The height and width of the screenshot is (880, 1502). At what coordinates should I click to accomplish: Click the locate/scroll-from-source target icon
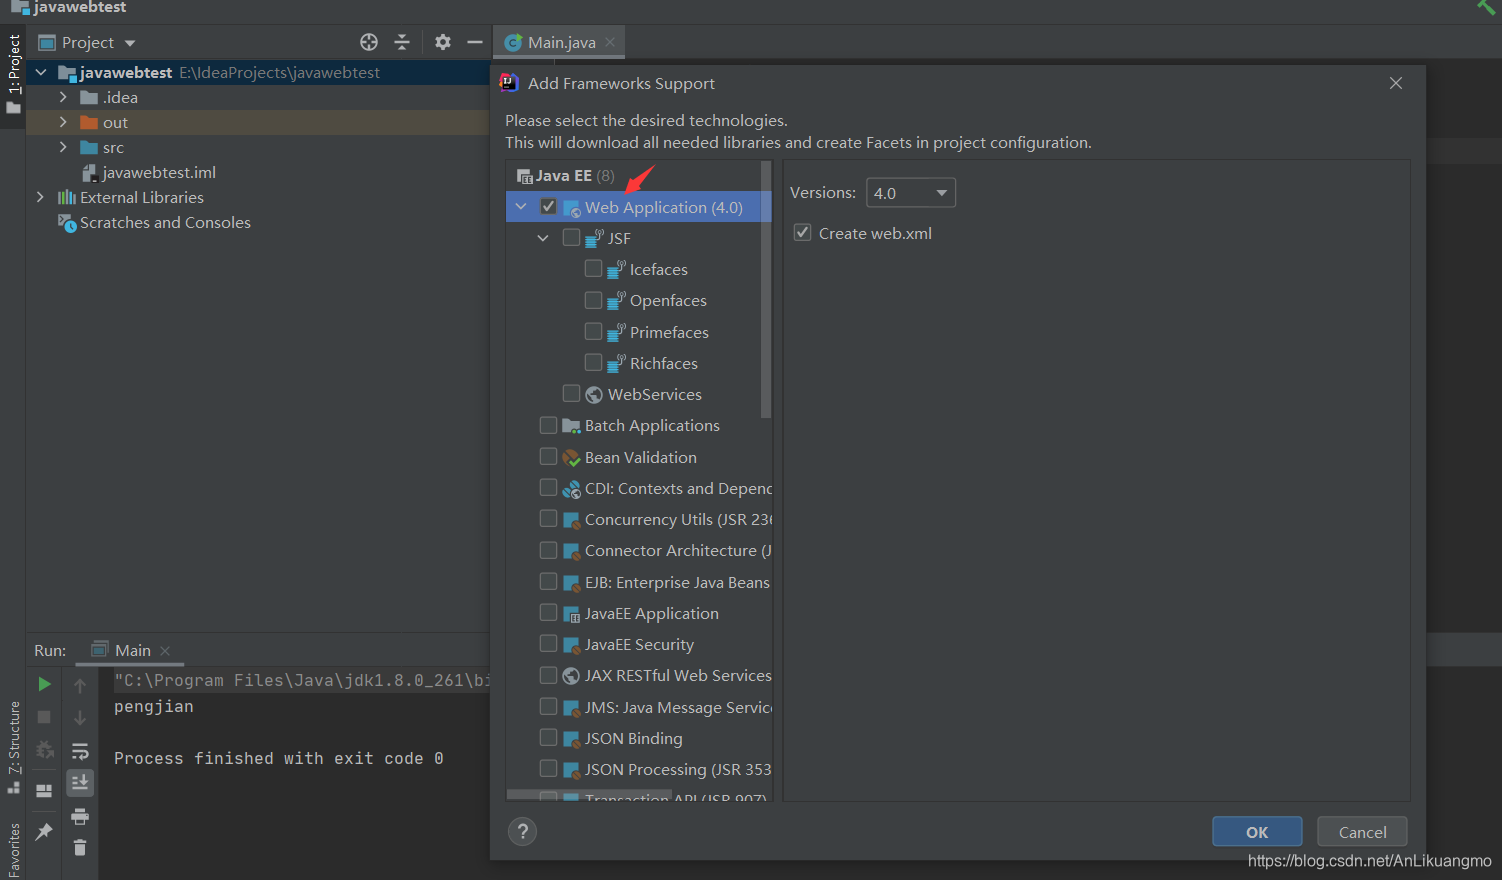click(369, 42)
